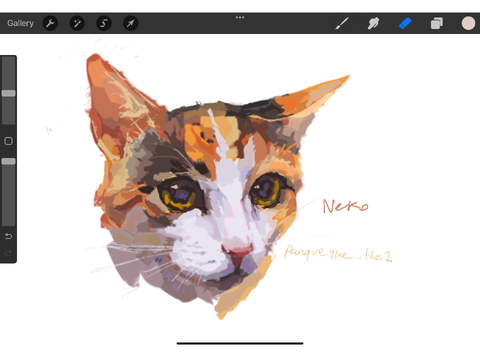Screen dimensions: 480x360
Task: Click the handwritten 'Neko' text
Action: tap(345, 206)
